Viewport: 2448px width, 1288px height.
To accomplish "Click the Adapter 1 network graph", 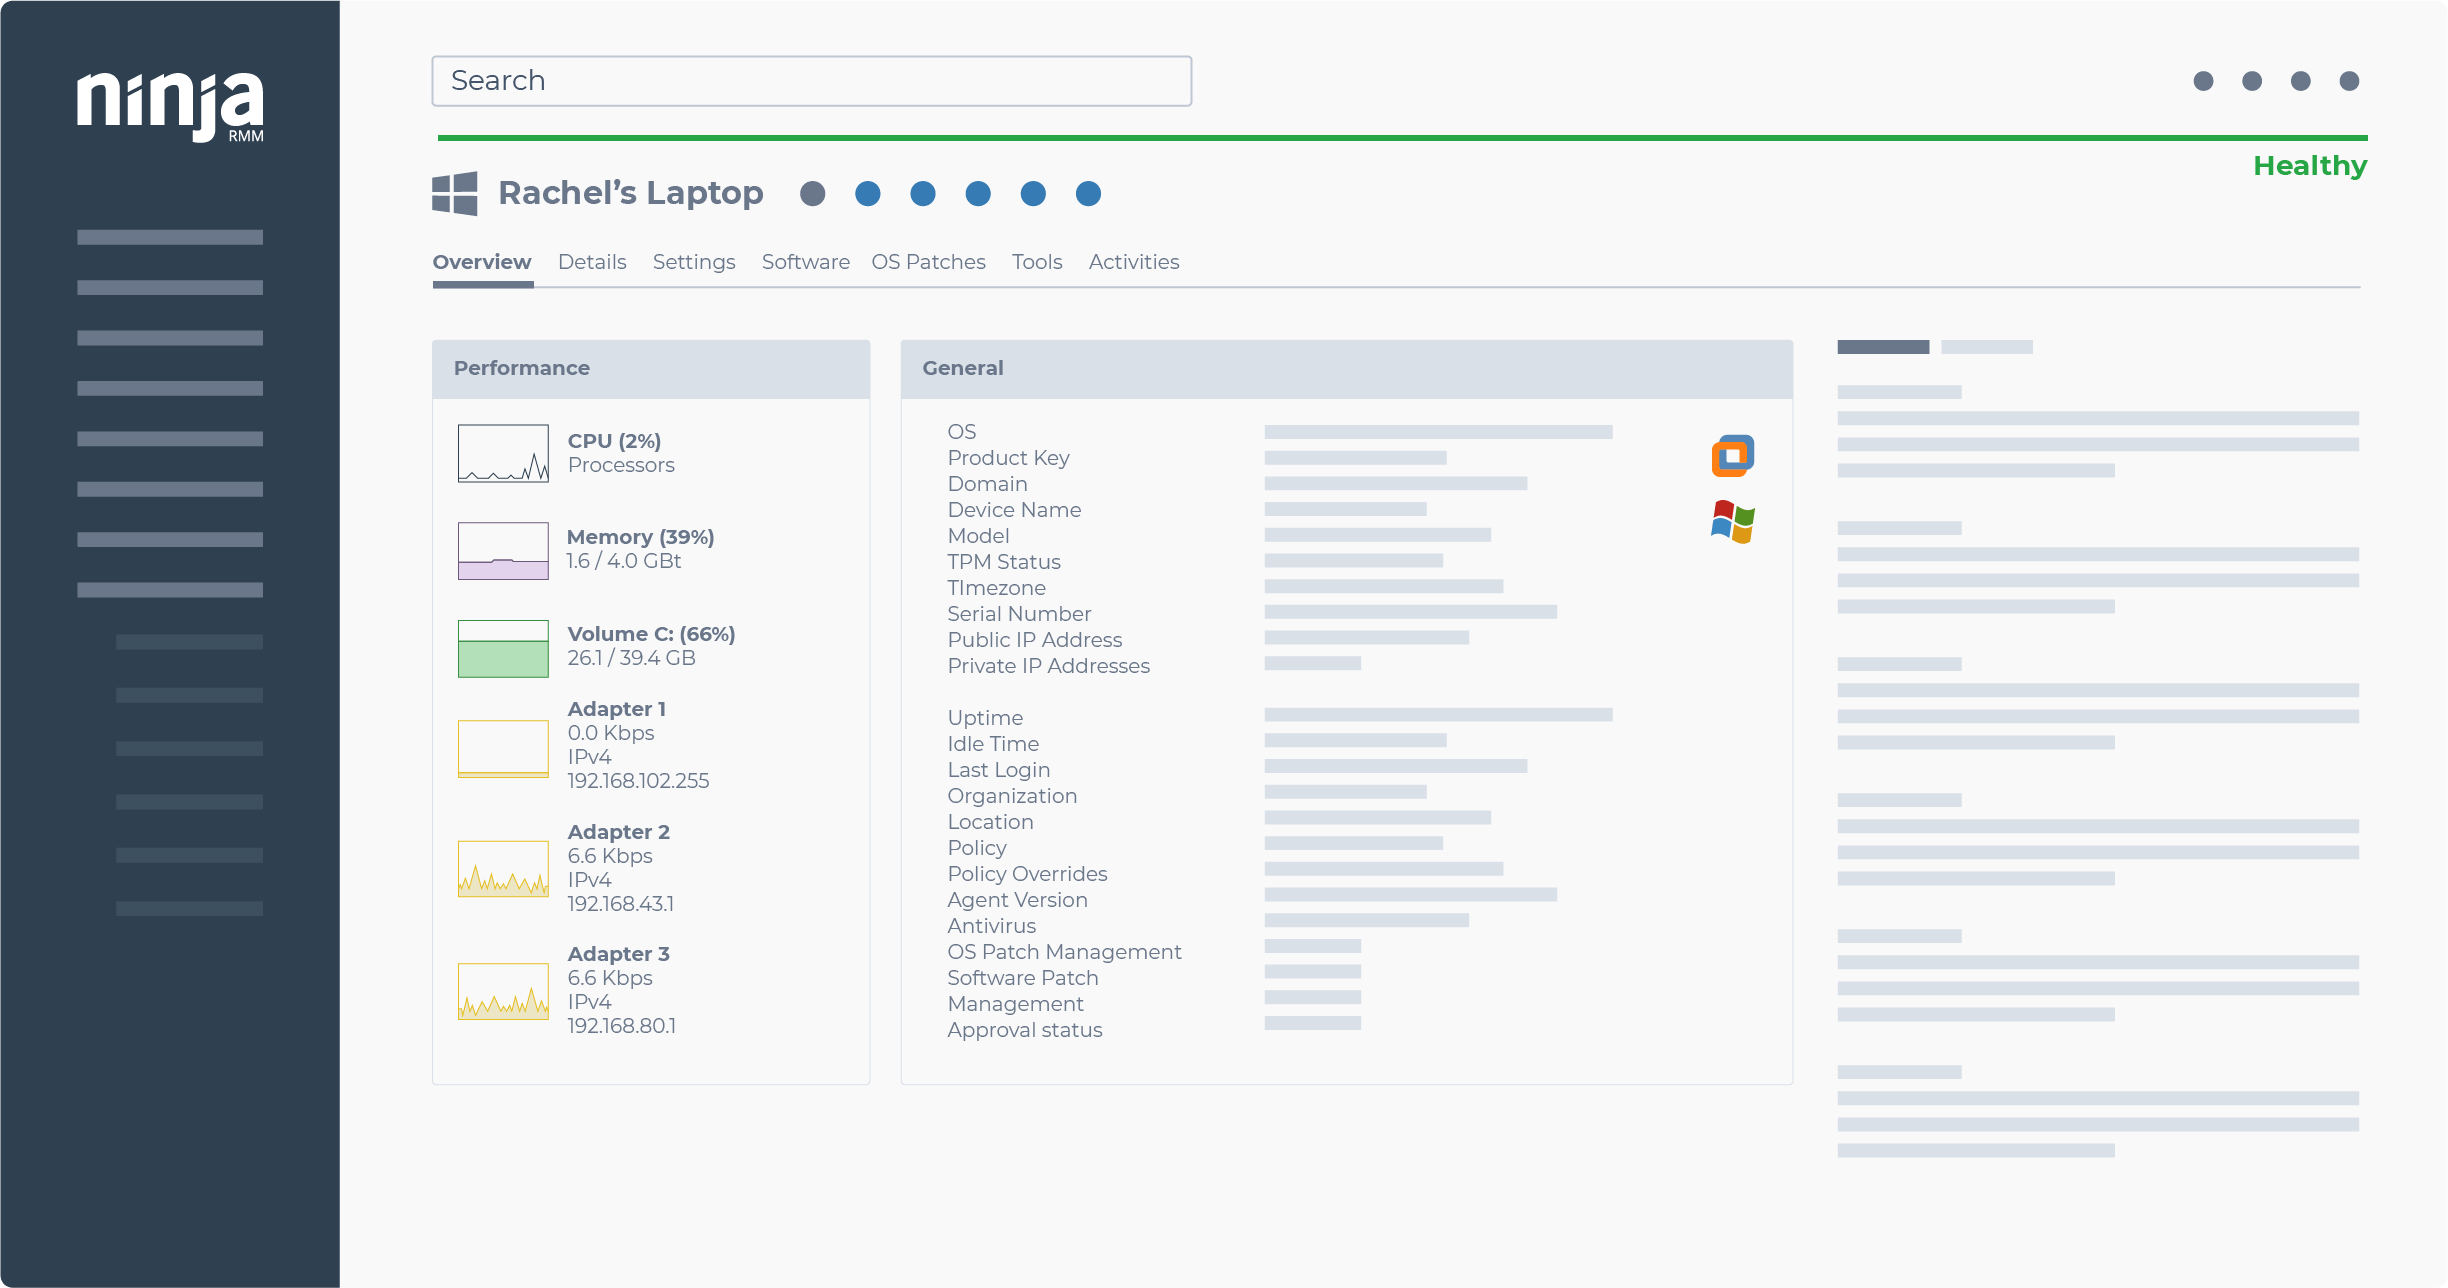I will point(503,747).
